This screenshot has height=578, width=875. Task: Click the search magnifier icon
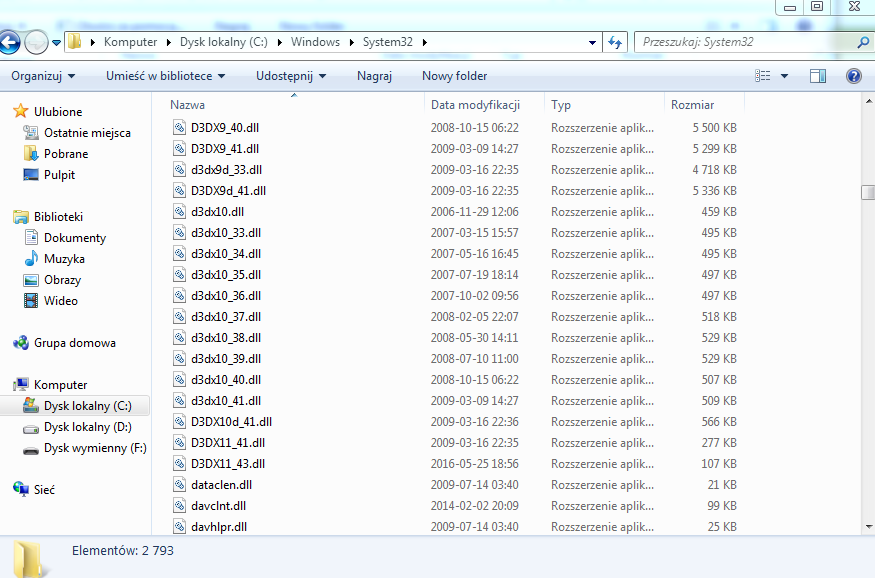(x=863, y=42)
